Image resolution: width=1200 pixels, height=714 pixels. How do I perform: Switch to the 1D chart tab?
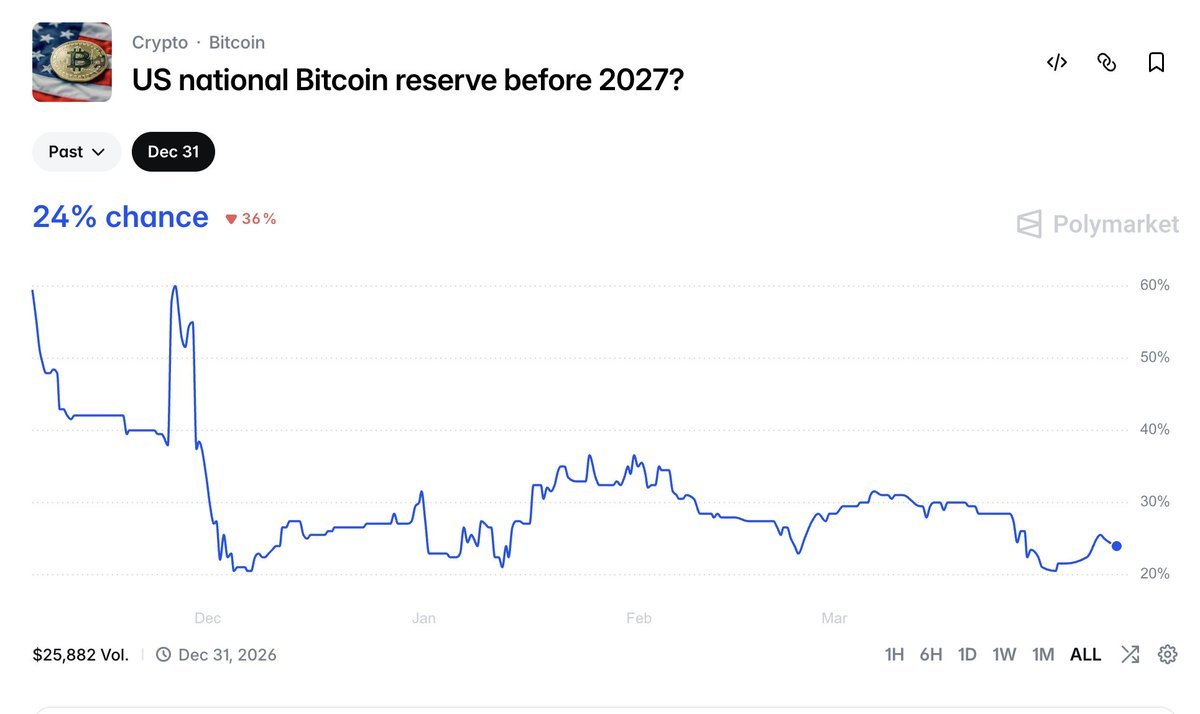tap(967, 654)
